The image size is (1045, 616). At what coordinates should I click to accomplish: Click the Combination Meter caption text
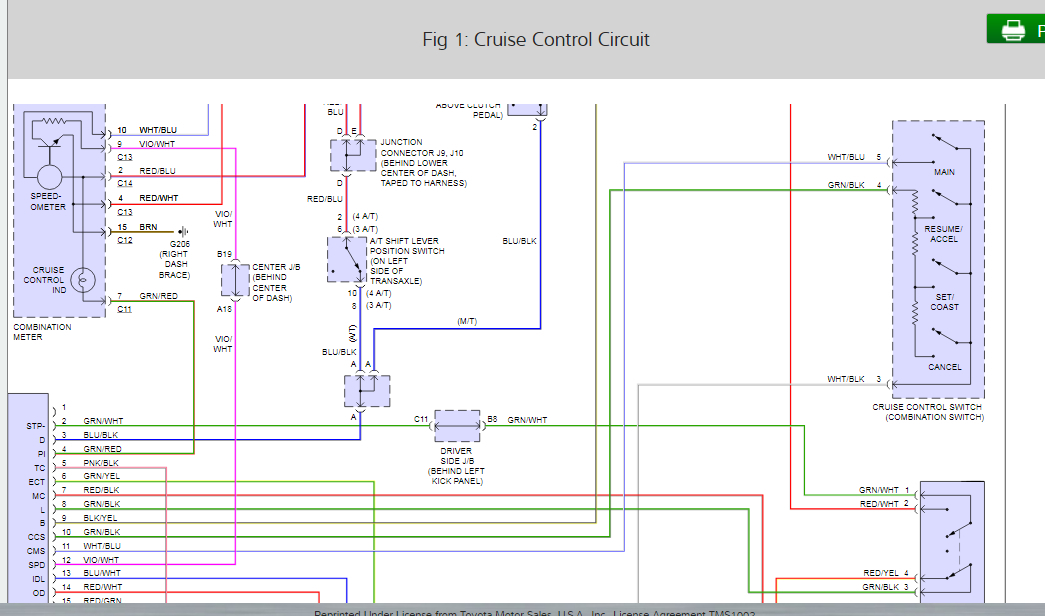(x=42, y=332)
